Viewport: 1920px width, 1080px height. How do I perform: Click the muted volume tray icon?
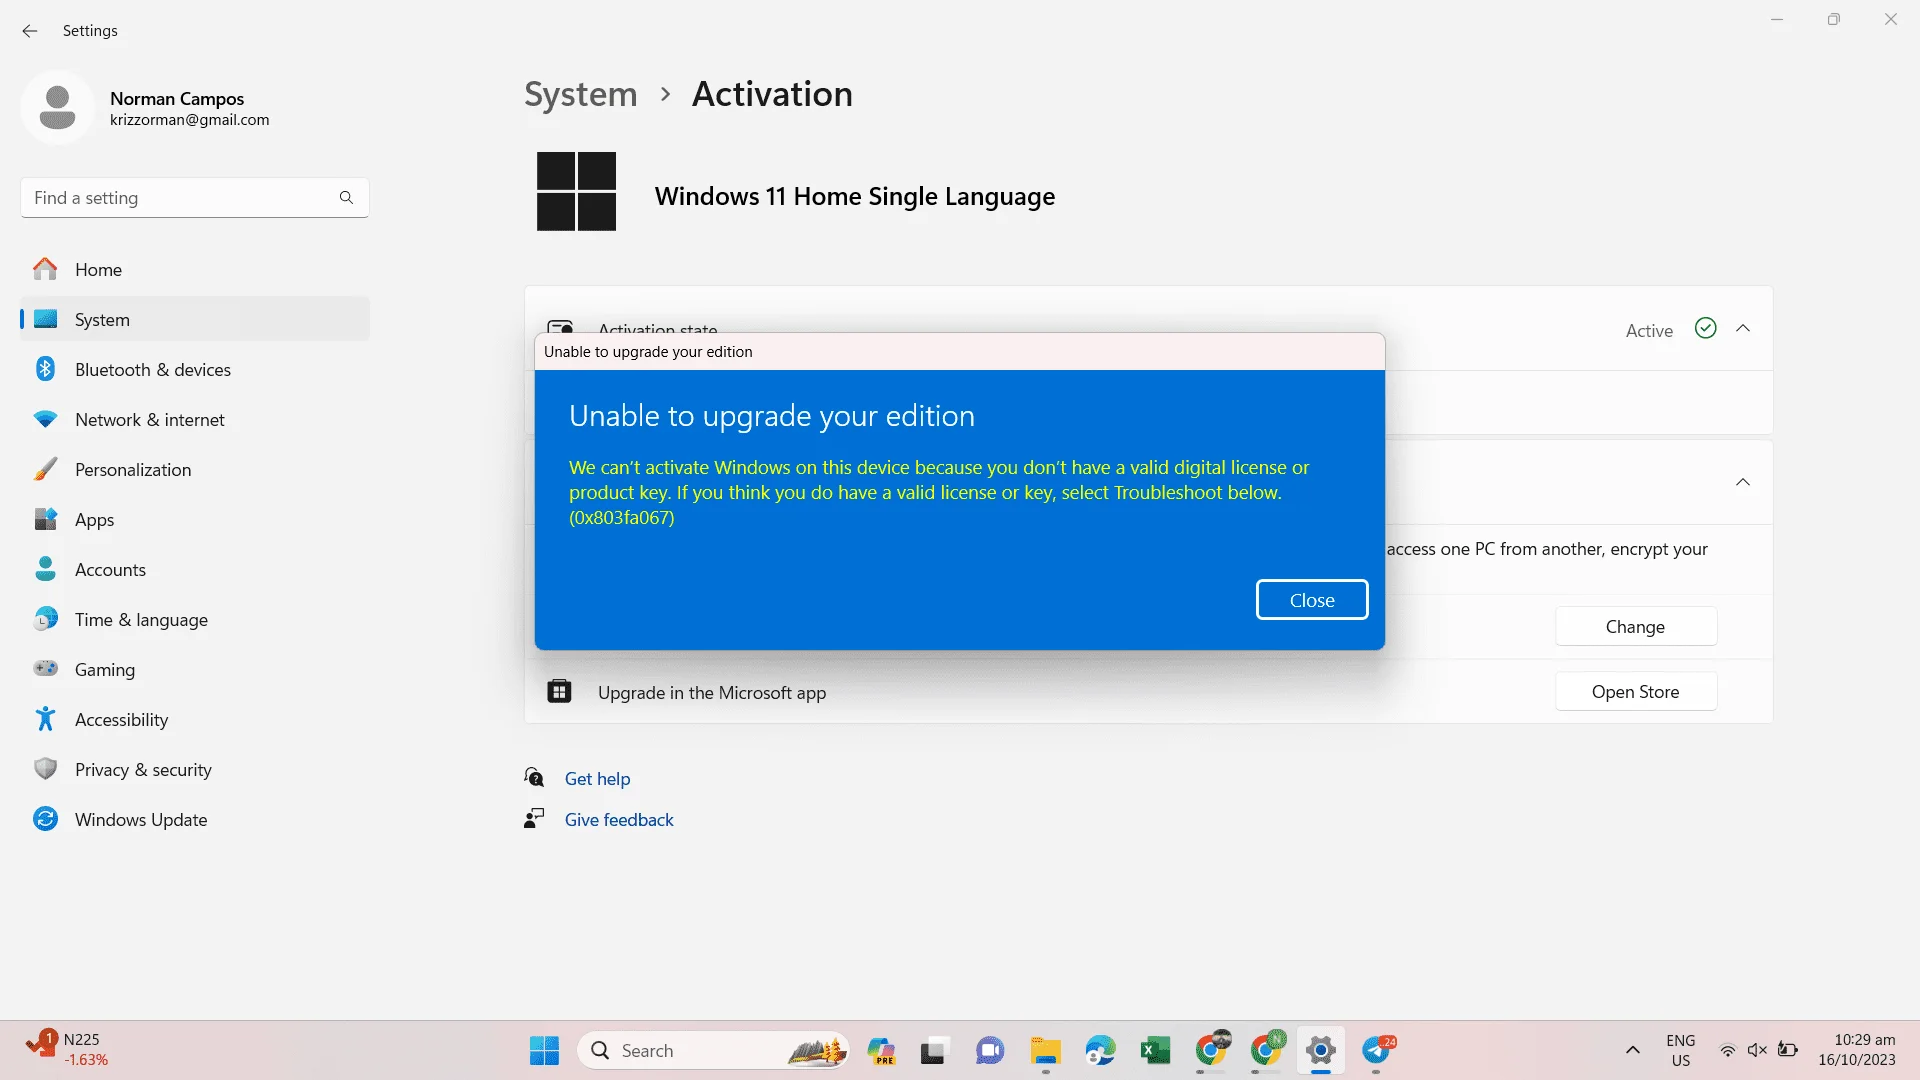click(1757, 1050)
